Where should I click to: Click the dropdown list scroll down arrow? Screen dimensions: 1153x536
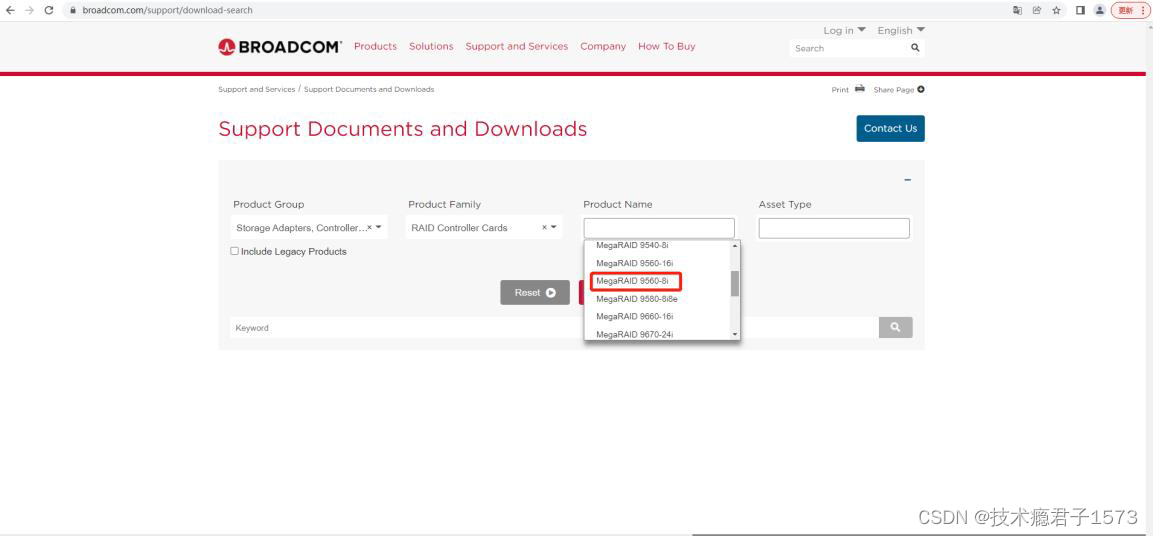(x=735, y=335)
